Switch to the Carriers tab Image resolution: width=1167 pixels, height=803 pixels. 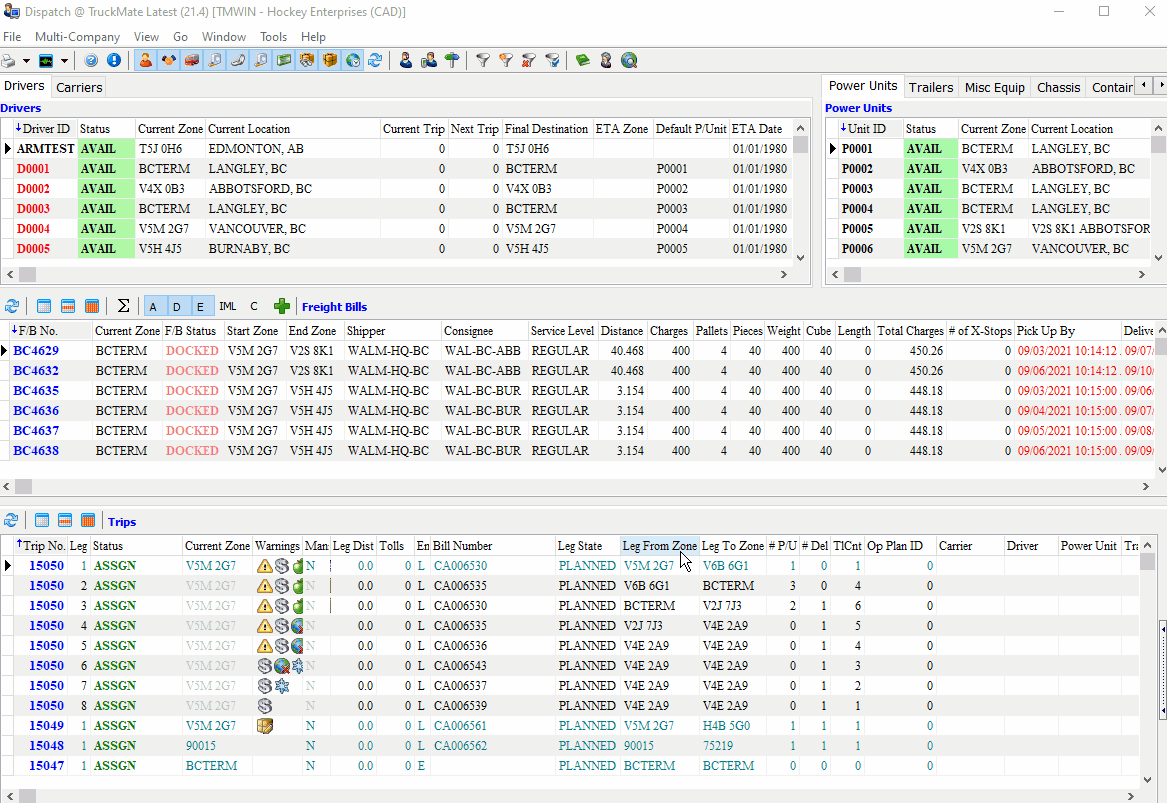(79, 88)
